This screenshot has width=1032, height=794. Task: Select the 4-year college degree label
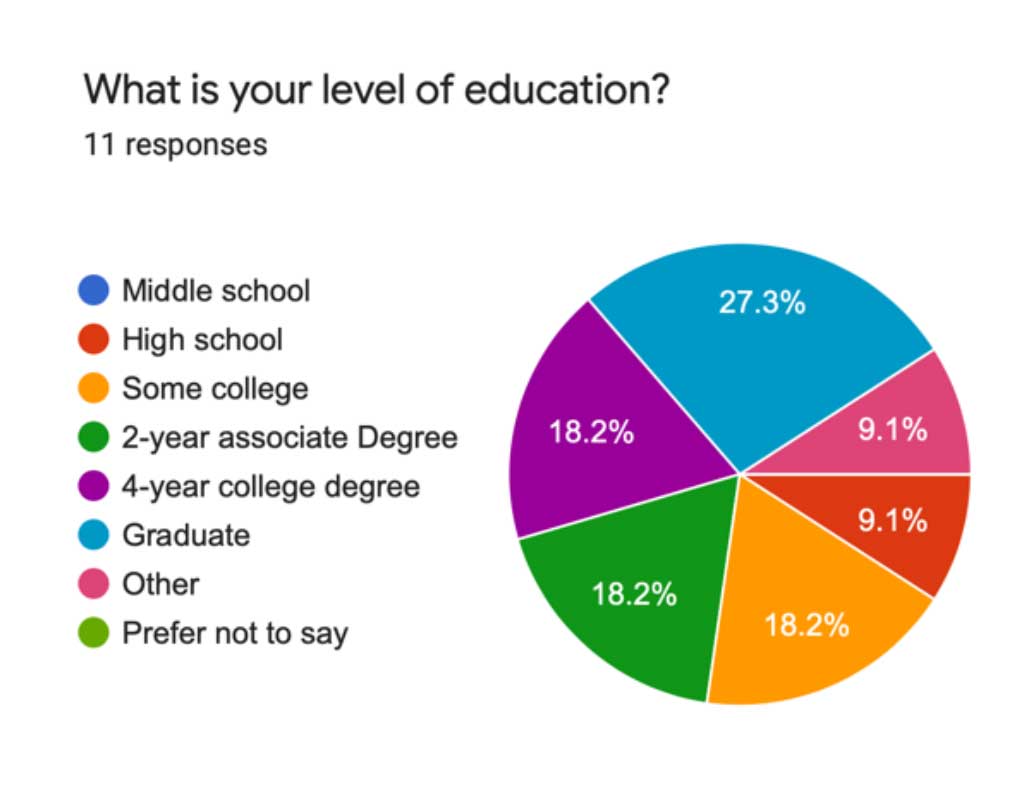point(271,487)
